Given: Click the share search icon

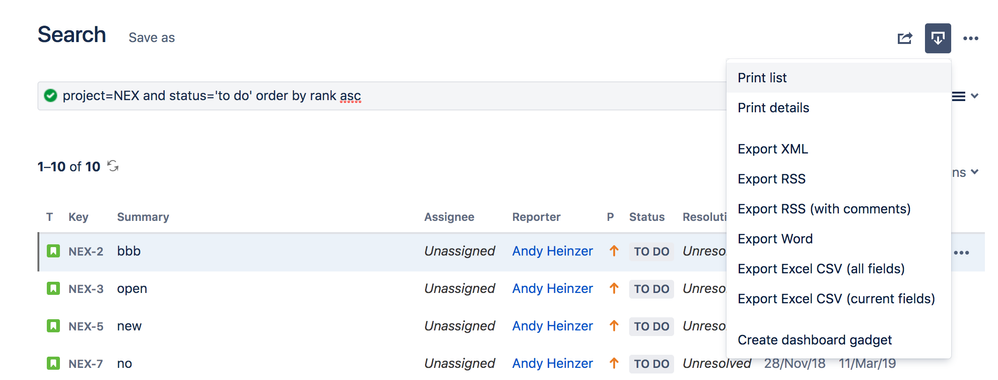Looking at the screenshot, I should point(904,38).
